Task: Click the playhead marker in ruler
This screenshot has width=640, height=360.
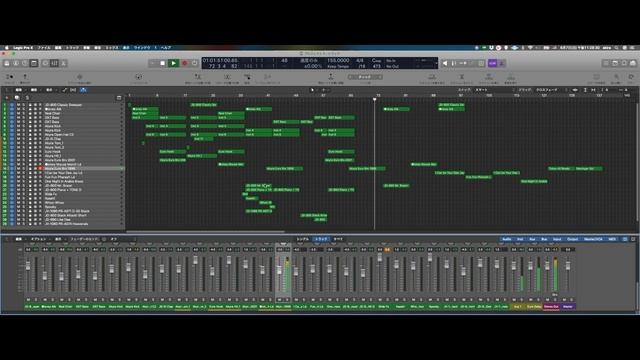Action: point(374,99)
